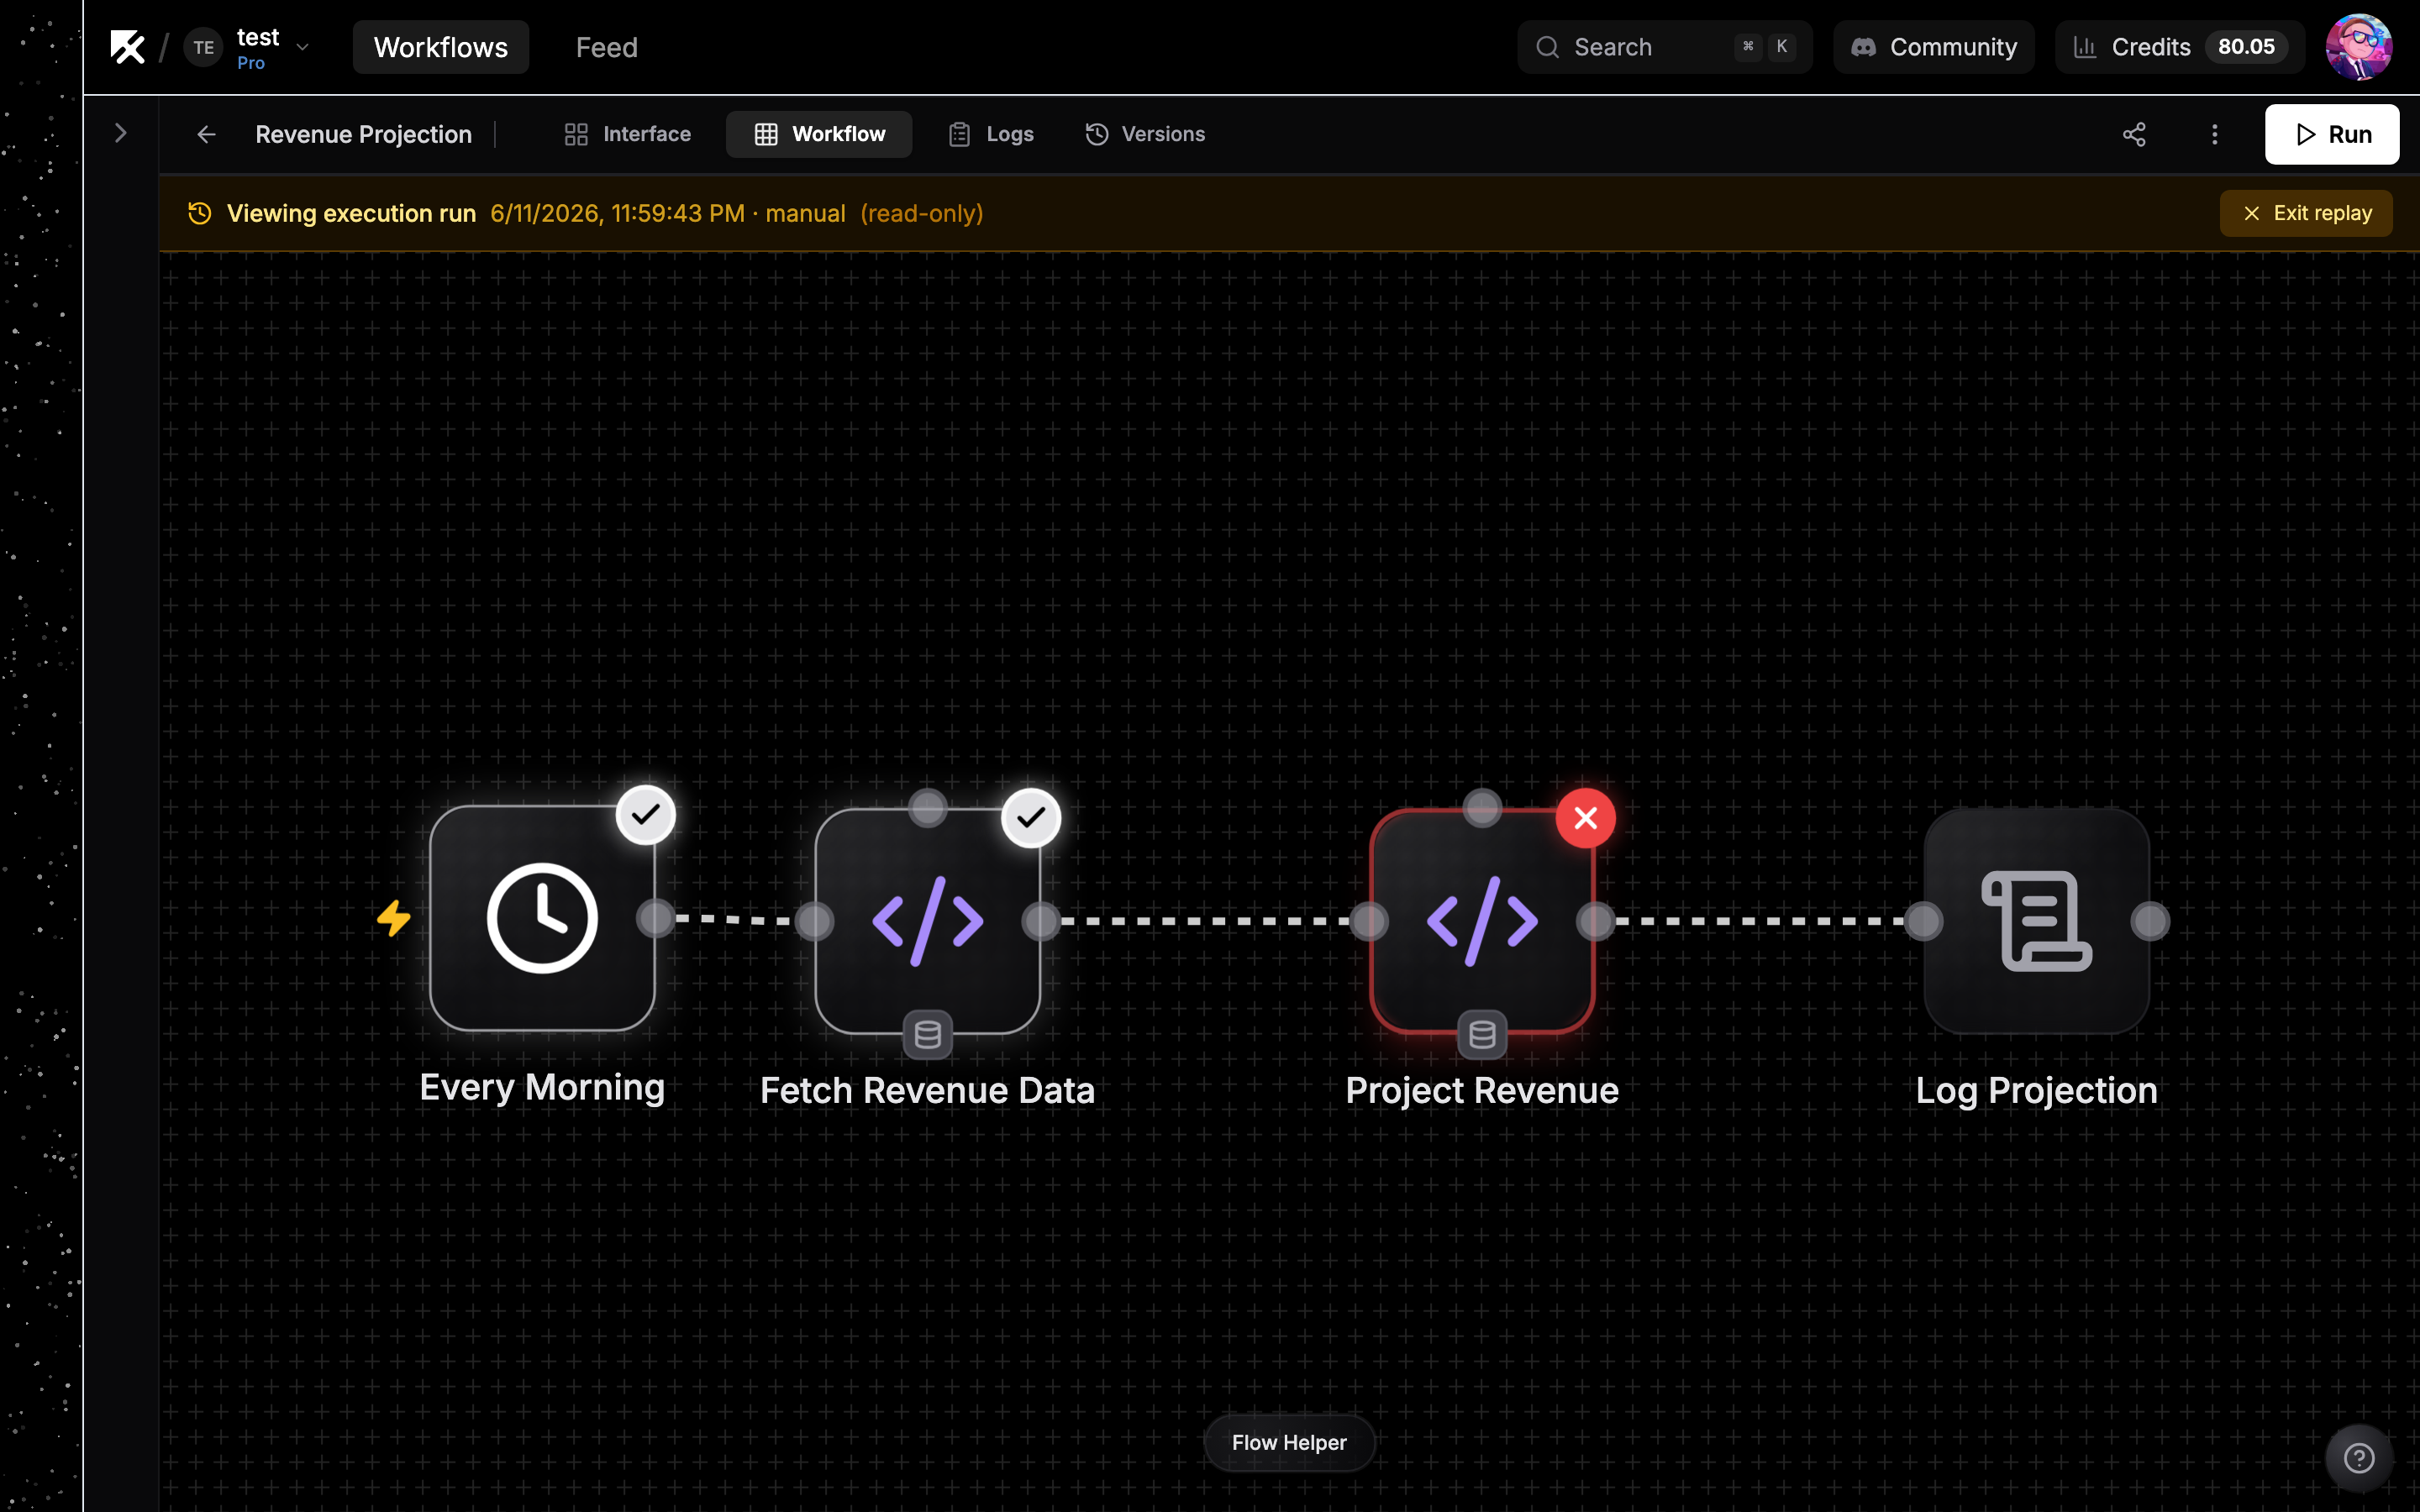
Task: Click Project Revenue database icon
Action: [x=1482, y=1034]
